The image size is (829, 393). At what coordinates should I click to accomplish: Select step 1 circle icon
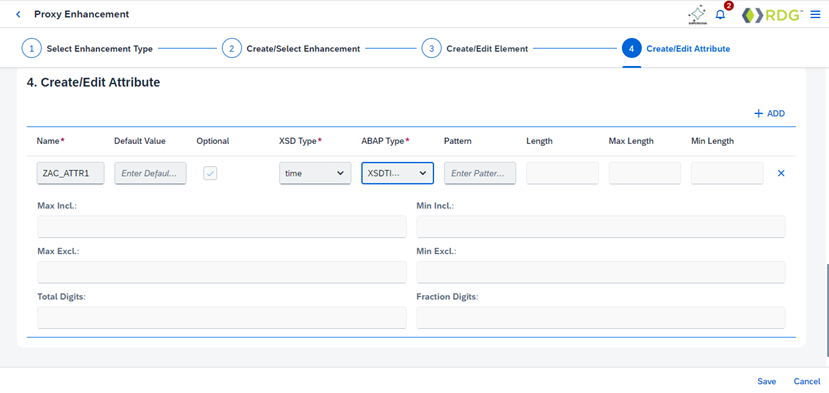pos(31,49)
